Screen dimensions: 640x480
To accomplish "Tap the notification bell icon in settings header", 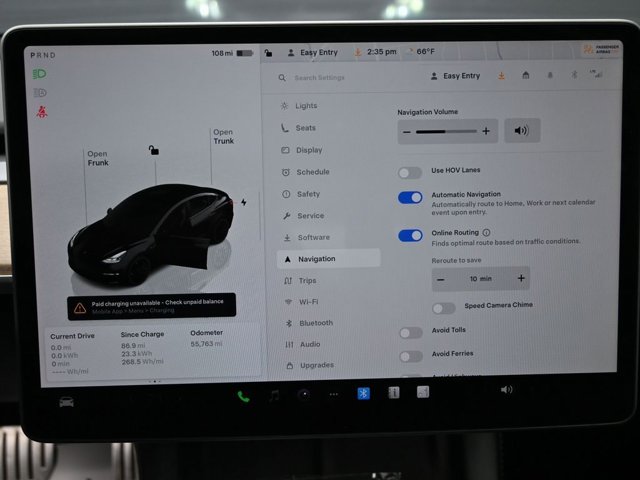I will (x=550, y=75).
